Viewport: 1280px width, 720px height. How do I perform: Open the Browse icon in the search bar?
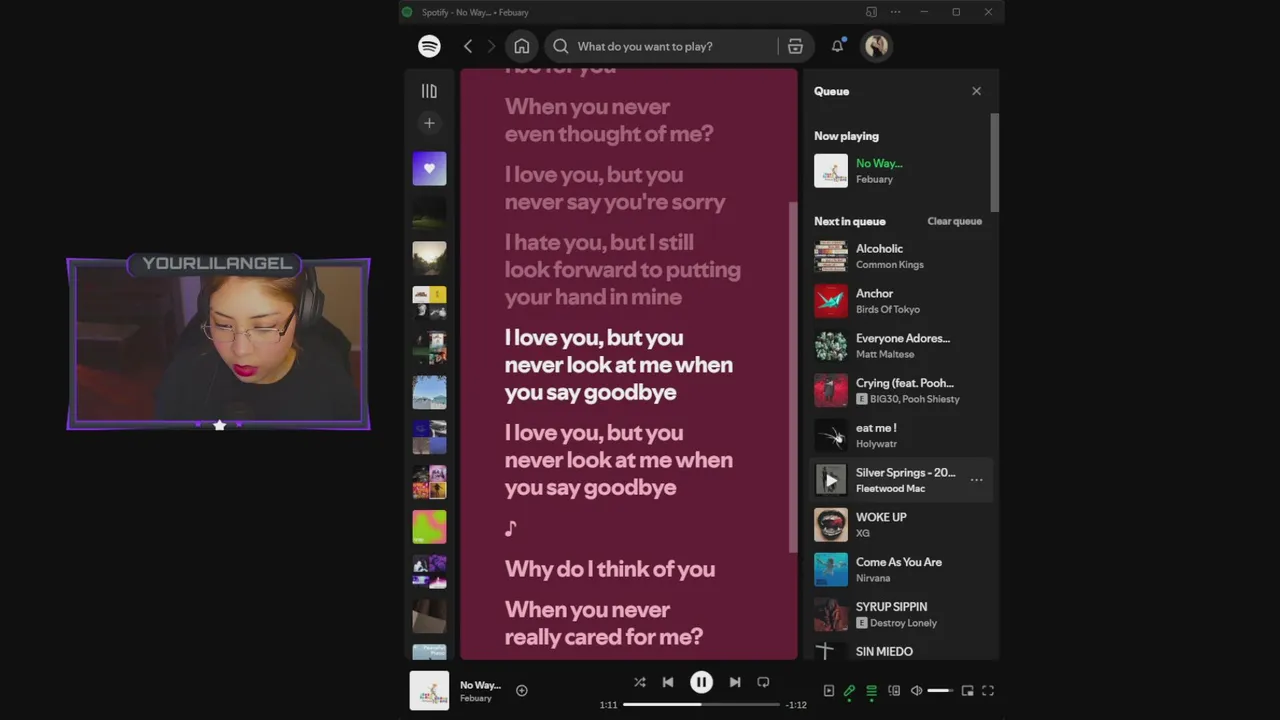click(795, 46)
